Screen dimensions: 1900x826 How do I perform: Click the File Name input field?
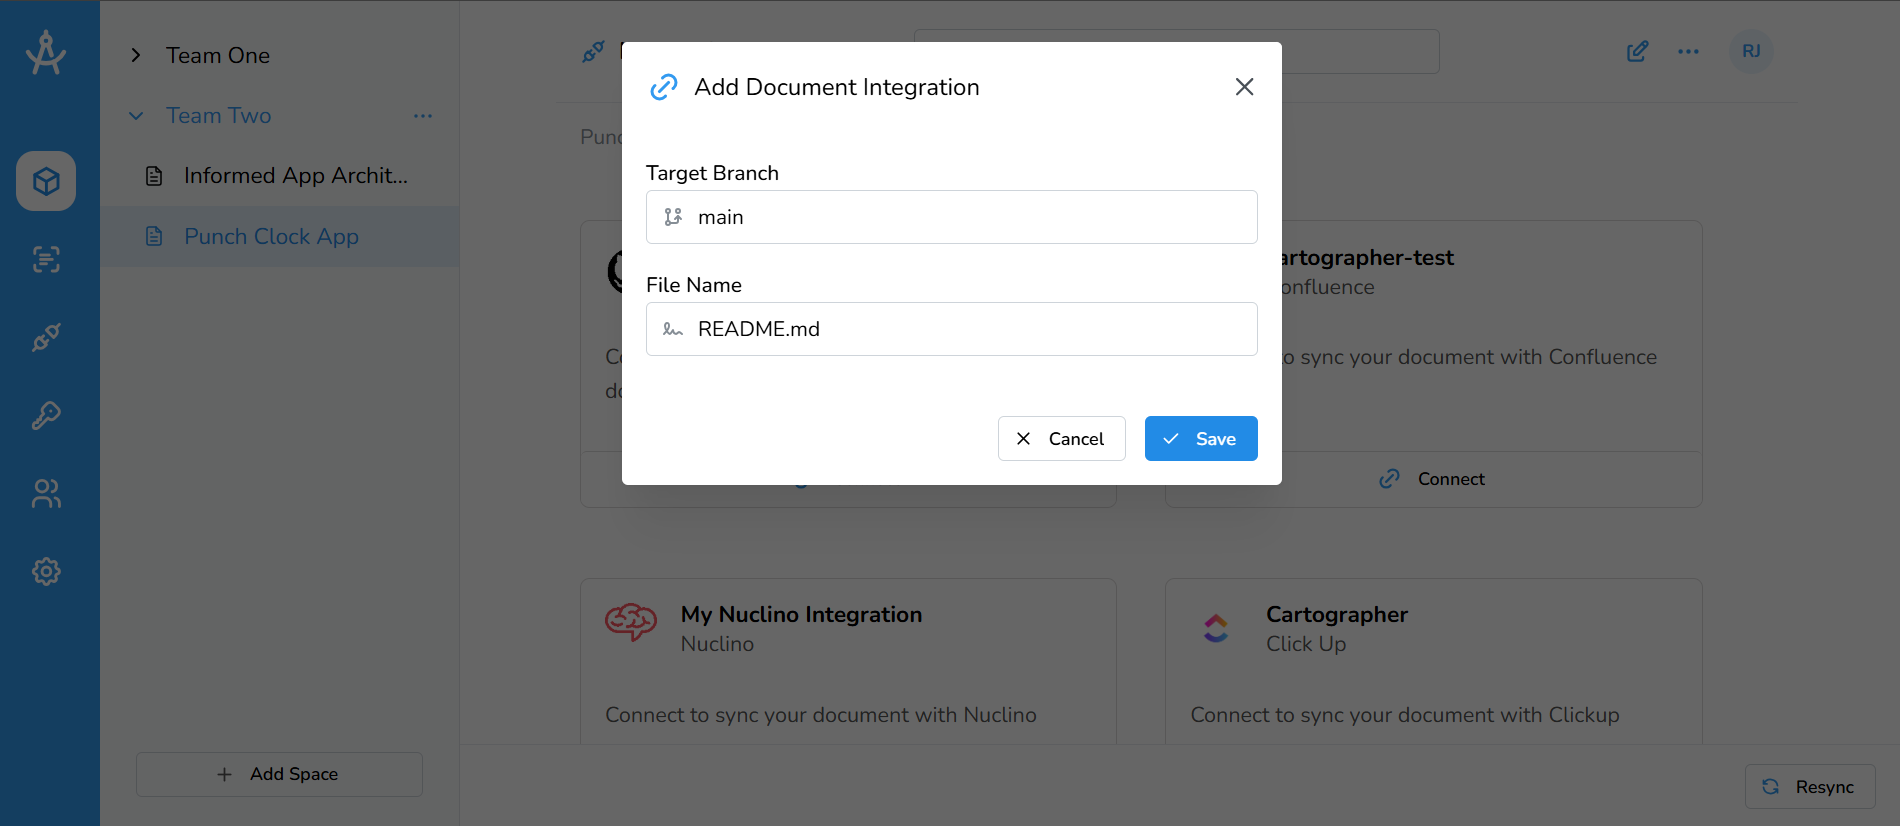point(952,329)
